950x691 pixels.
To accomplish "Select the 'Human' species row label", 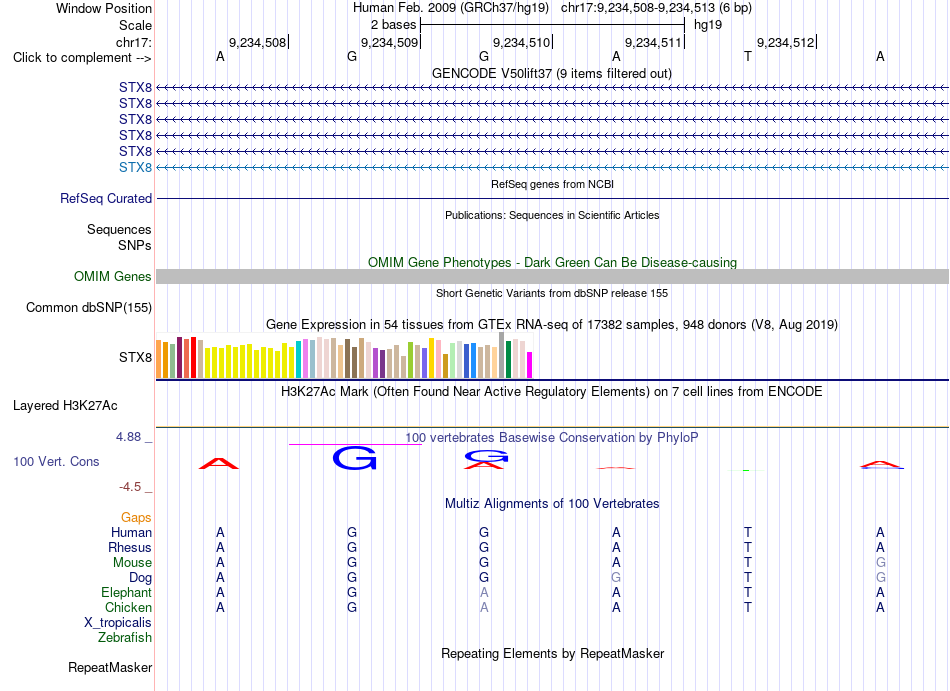I will point(131,532).
